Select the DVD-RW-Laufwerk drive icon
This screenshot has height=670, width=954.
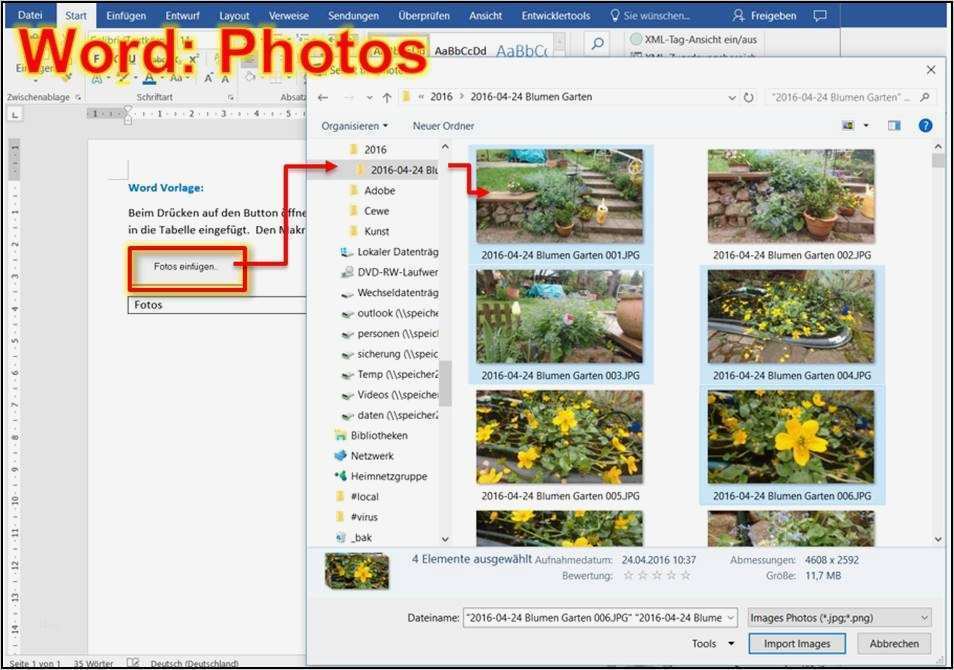point(347,272)
